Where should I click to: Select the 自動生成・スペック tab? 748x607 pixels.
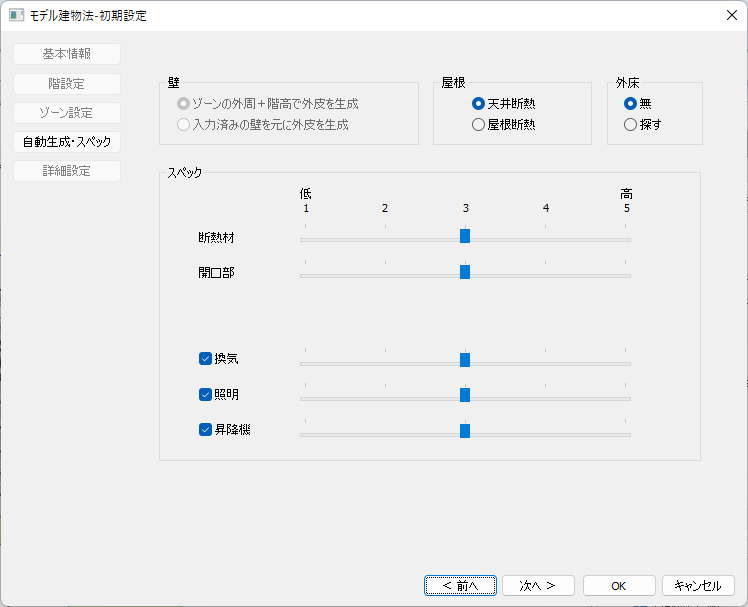pos(67,142)
